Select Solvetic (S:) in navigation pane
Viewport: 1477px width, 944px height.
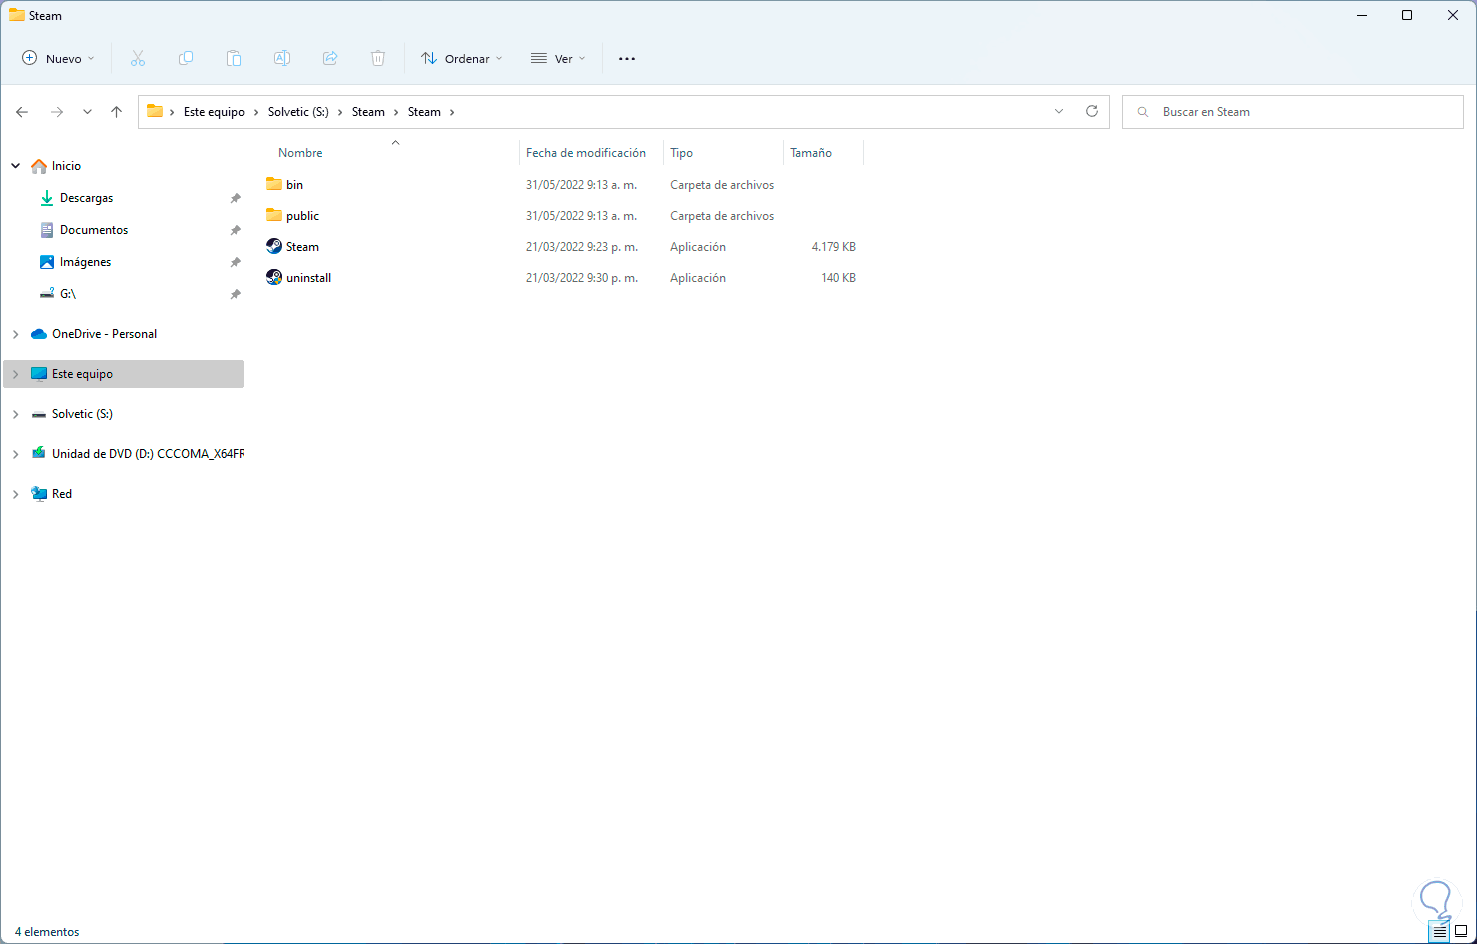point(82,414)
